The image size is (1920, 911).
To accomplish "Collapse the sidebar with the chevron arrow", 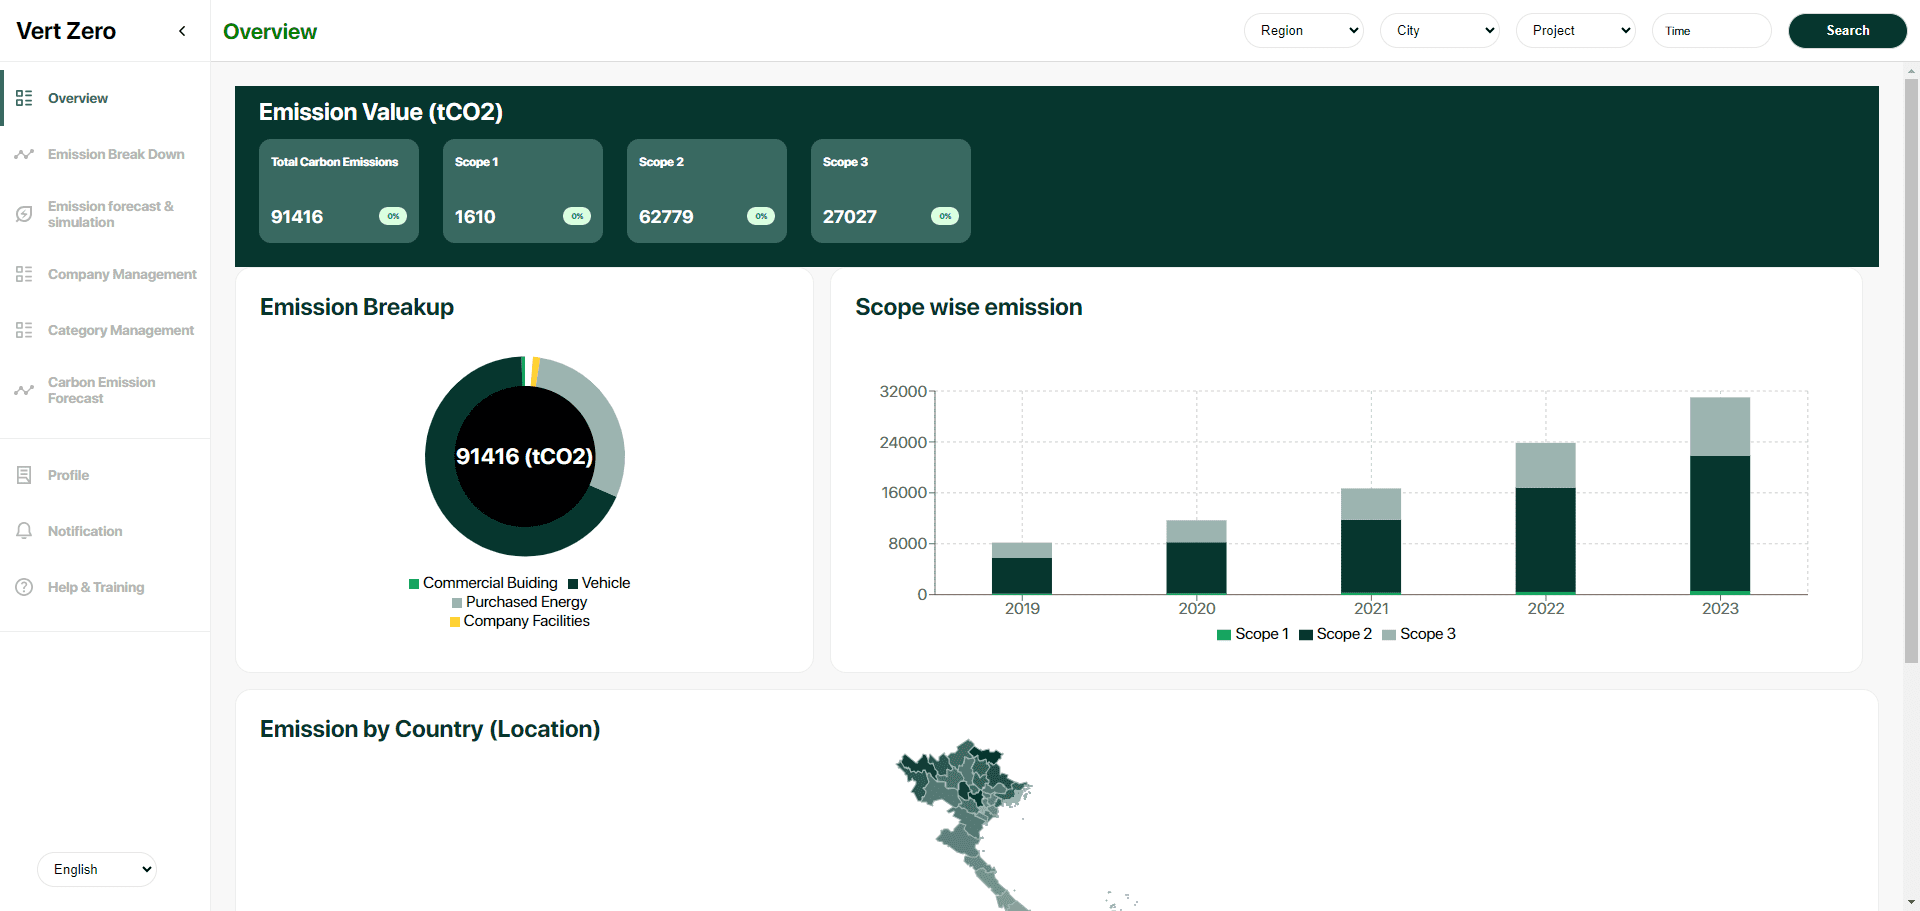I will pyautogui.click(x=182, y=31).
